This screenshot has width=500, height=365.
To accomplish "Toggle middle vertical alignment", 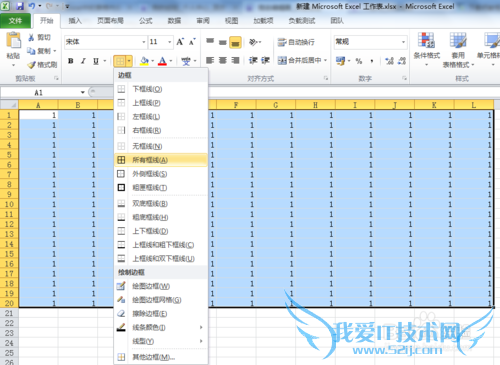I will (223, 42).
